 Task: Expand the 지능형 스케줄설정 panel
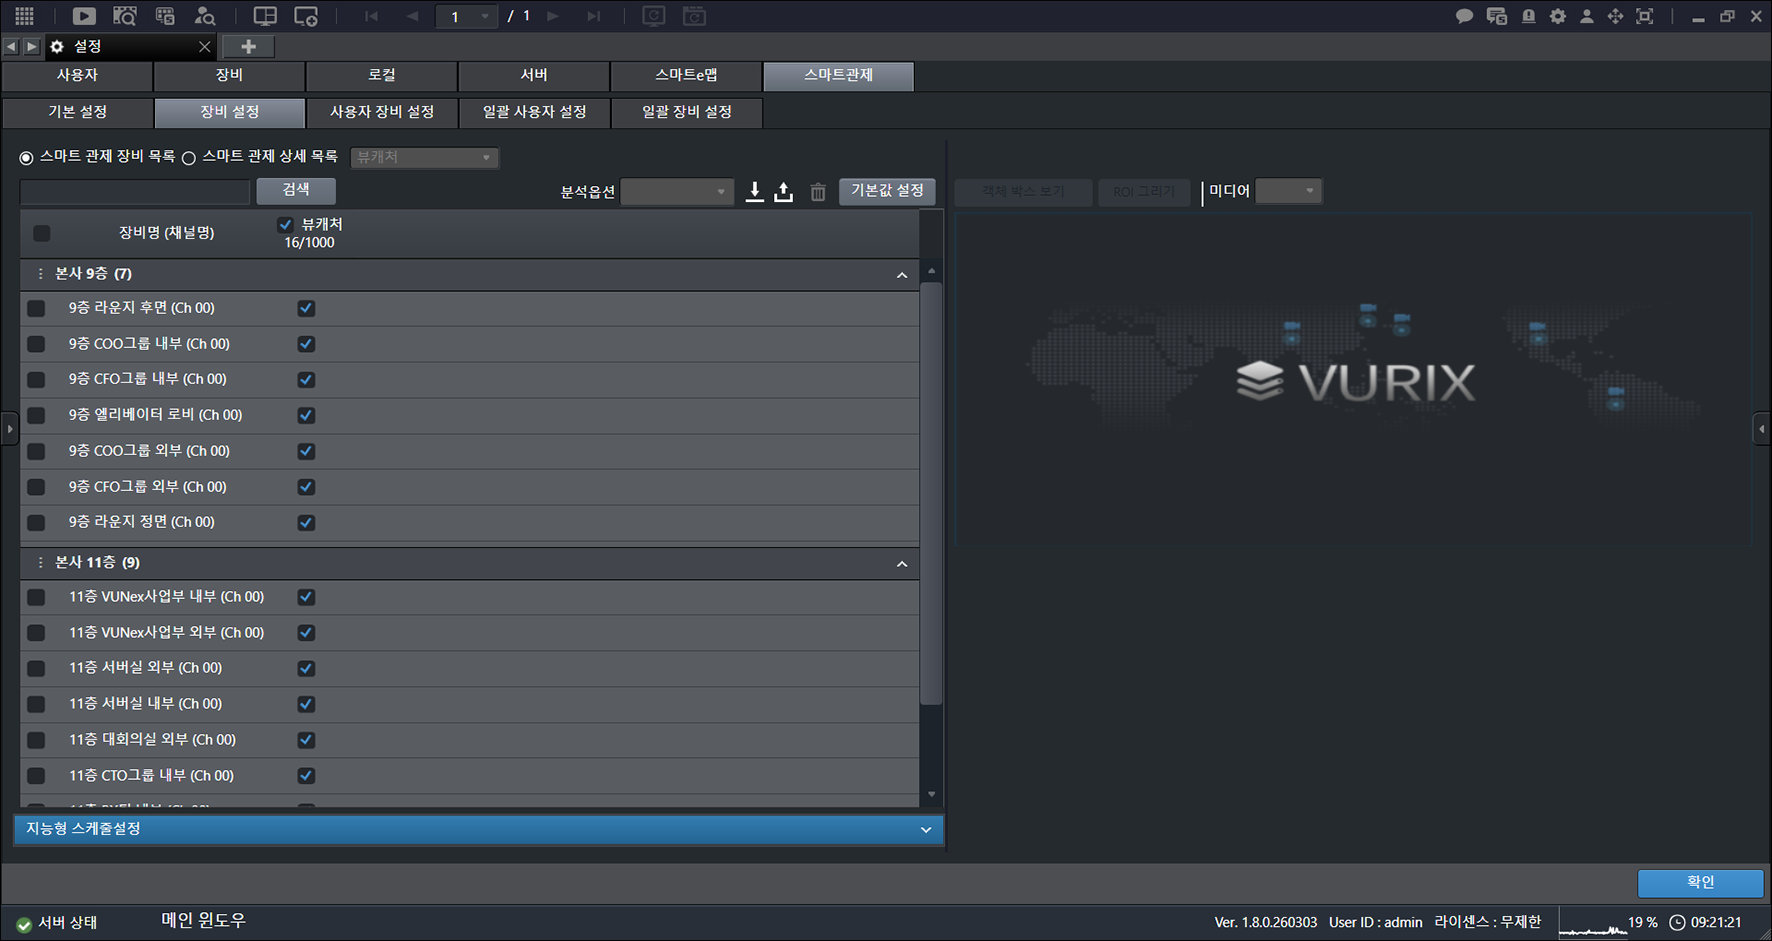479,829
